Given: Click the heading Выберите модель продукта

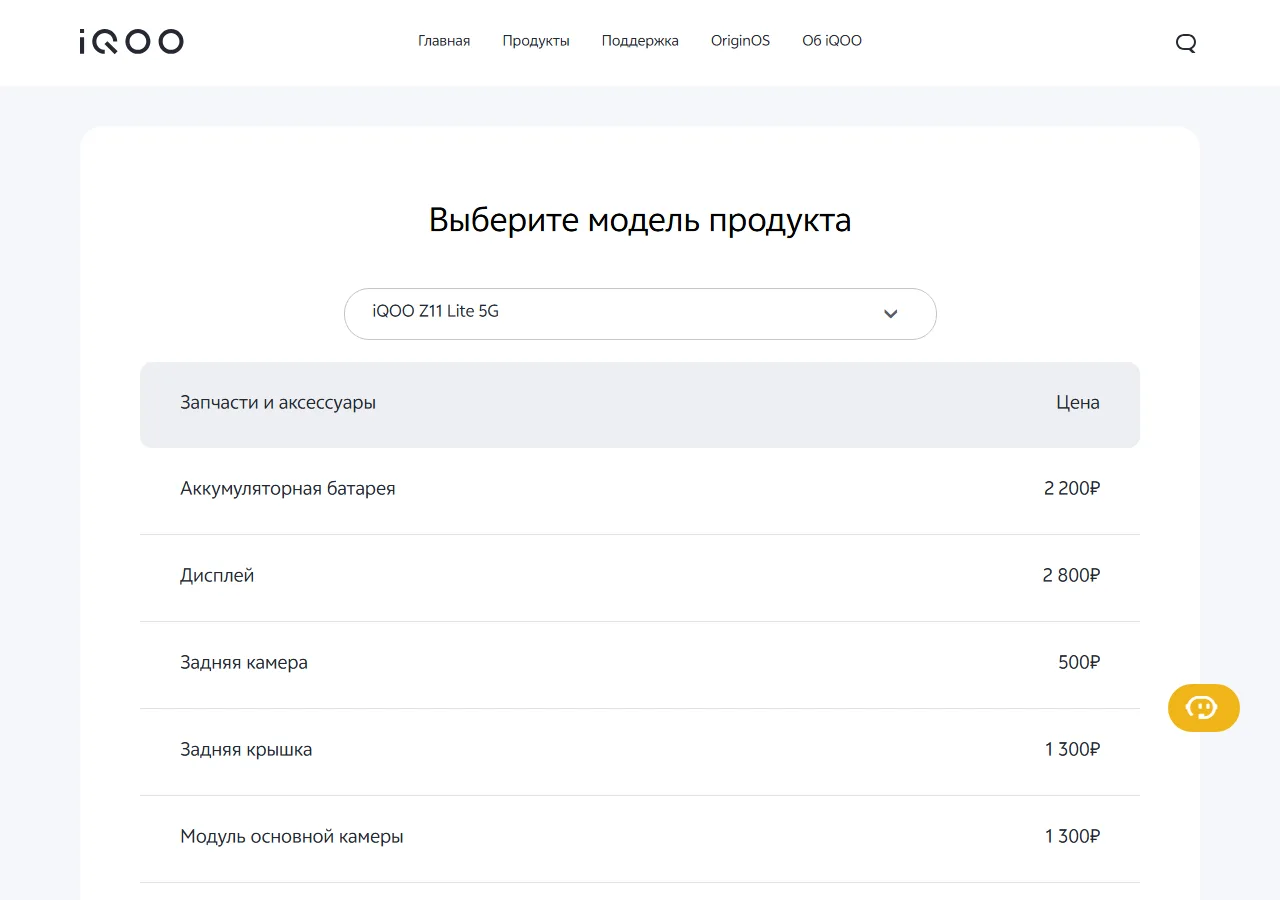Looking at the screenshot, I should (640, 220).
